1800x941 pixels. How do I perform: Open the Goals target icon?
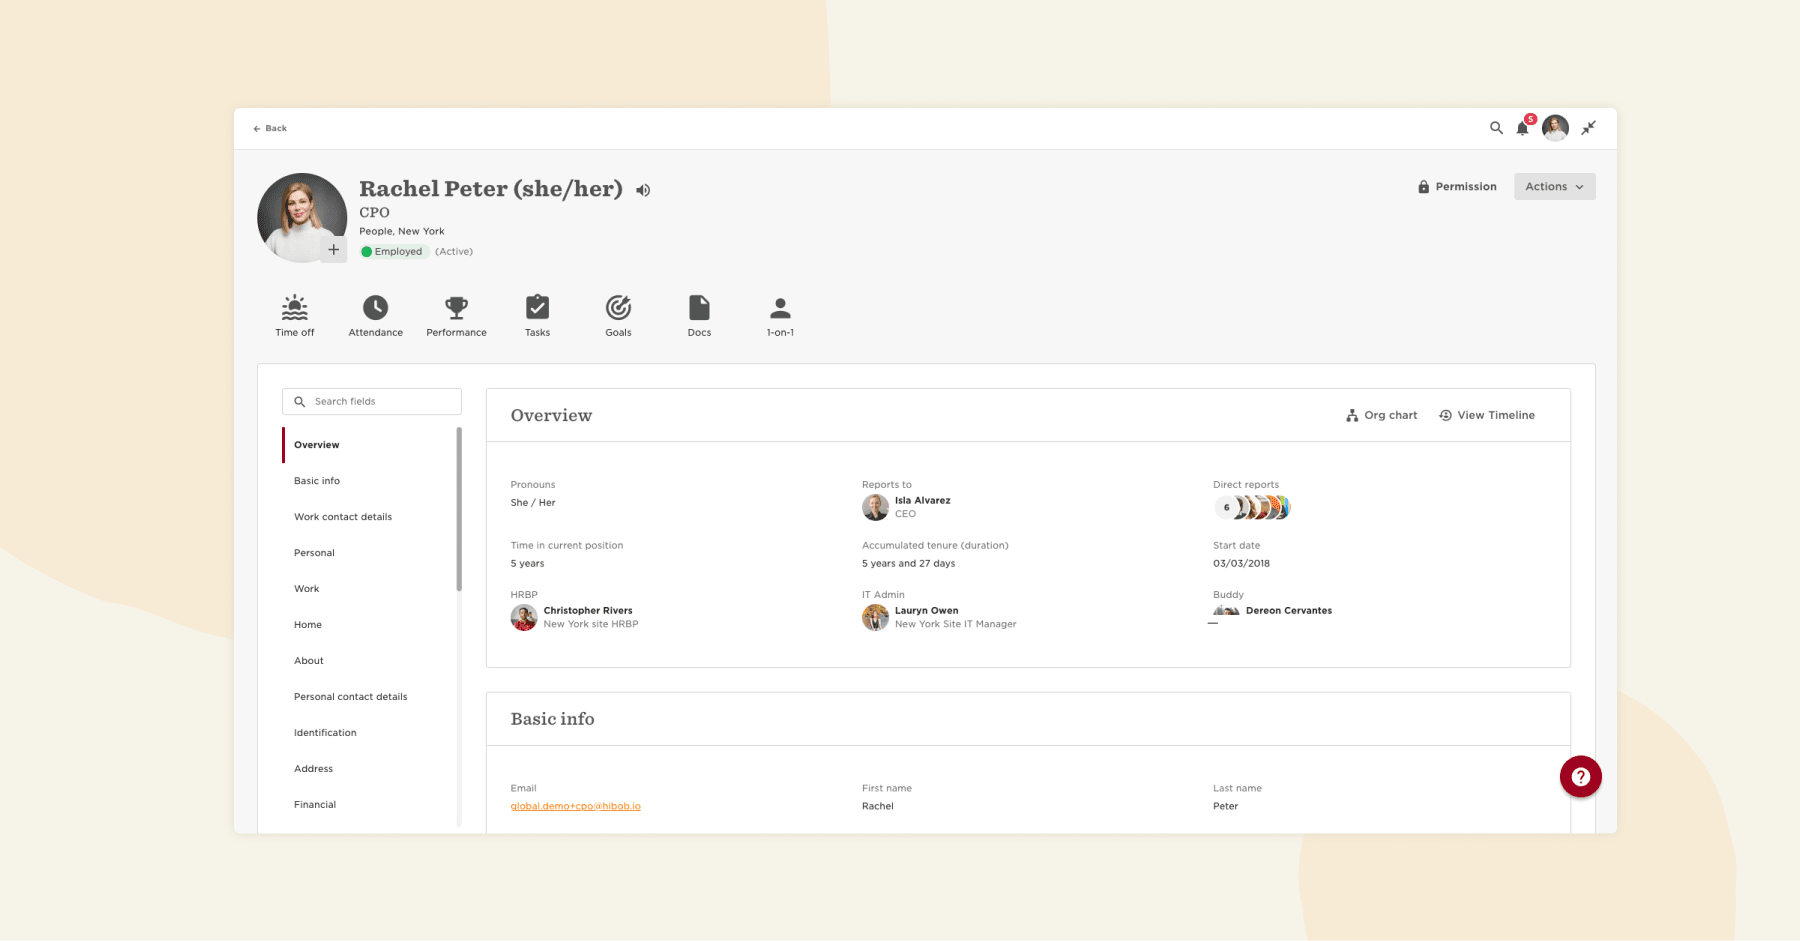(x=618, y=309)
